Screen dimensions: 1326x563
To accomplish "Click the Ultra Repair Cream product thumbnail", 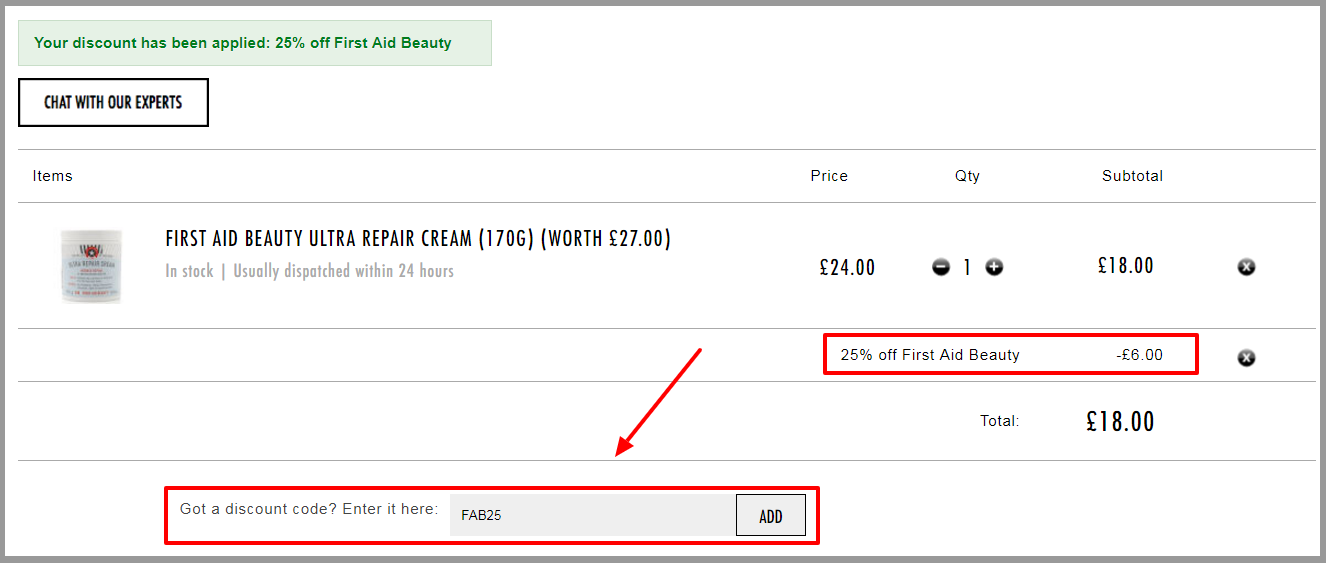I will point(91,266).
